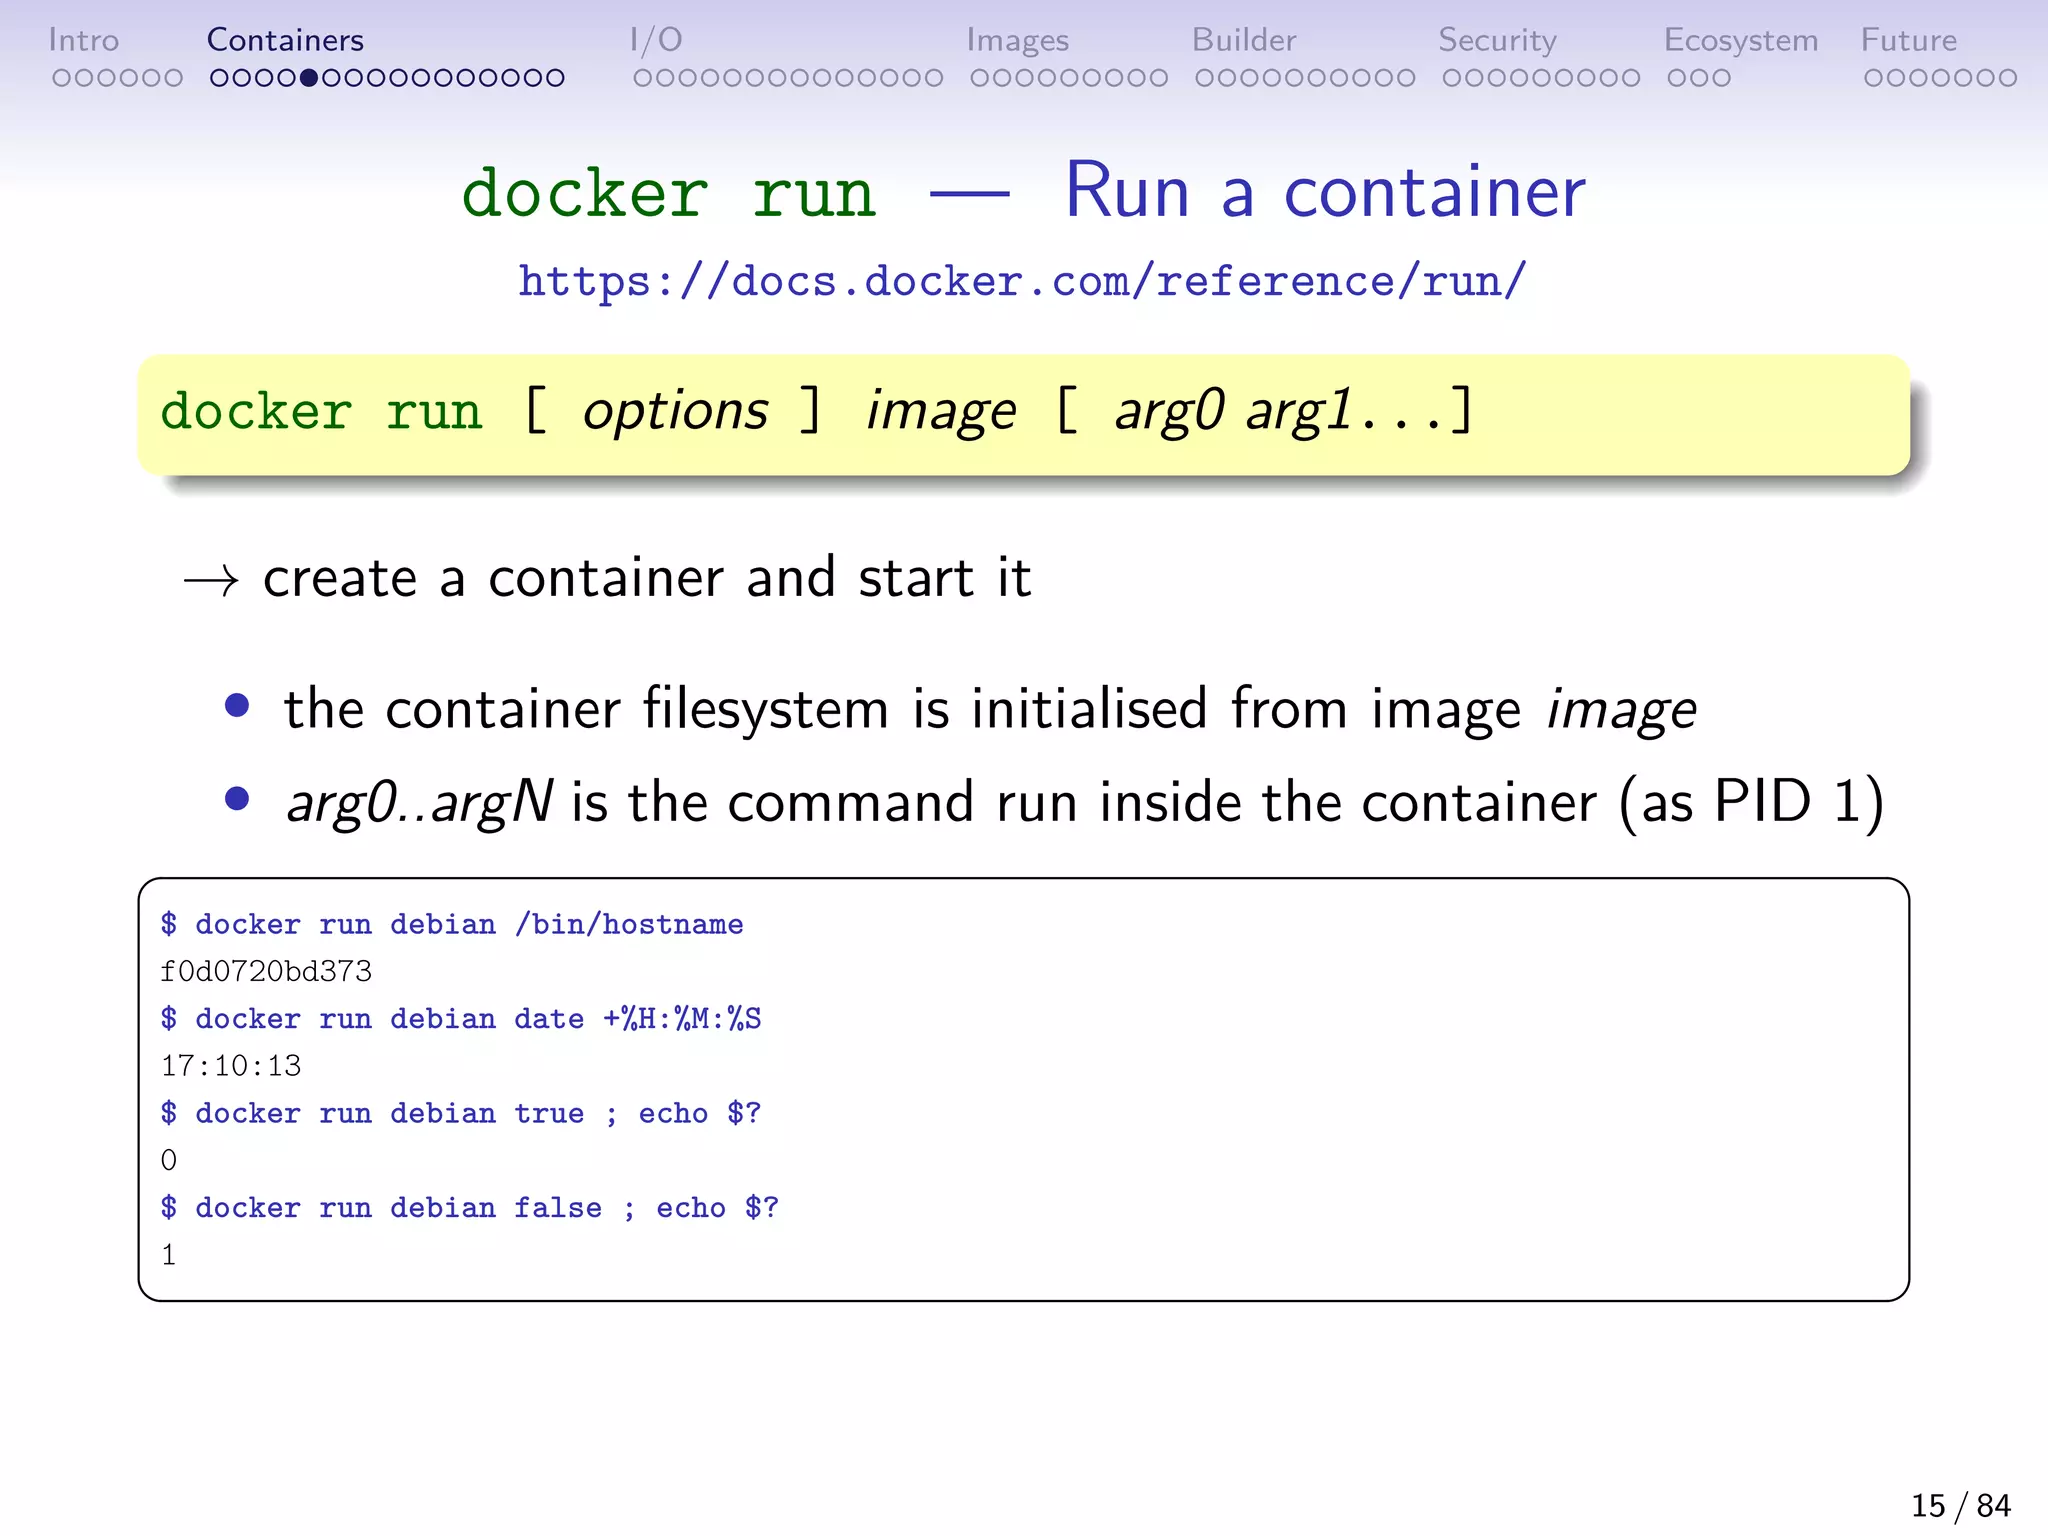The height and width of the screenshot is (1536, 2048).
Task: Open the Intro section tab
Action: click(84, 40)
